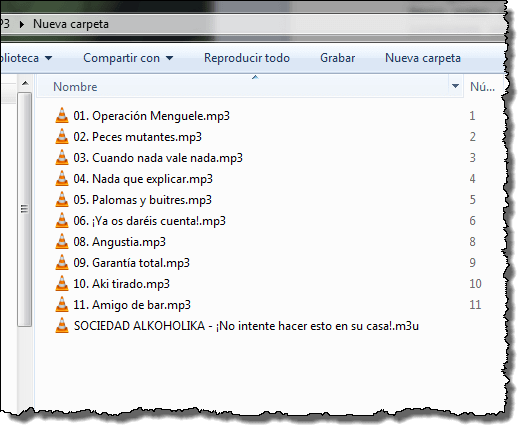Select file 10. Aki tirado.mp3
Image resolution: width=525 pixels, height=431 pixels.
(x=122, y=284)
